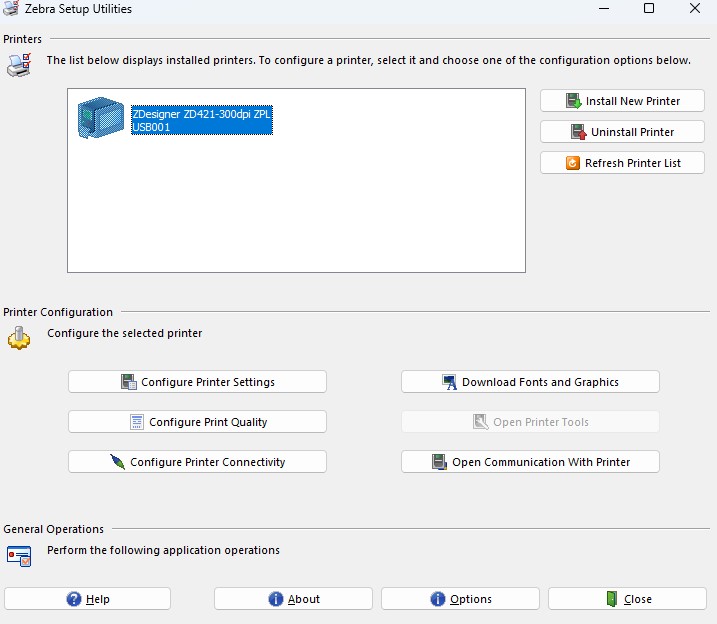Select the ZDesigner ZD421-300dpi ZPL USB001 entry
This screenshot has height=624, width=717.
coord(202,120)
